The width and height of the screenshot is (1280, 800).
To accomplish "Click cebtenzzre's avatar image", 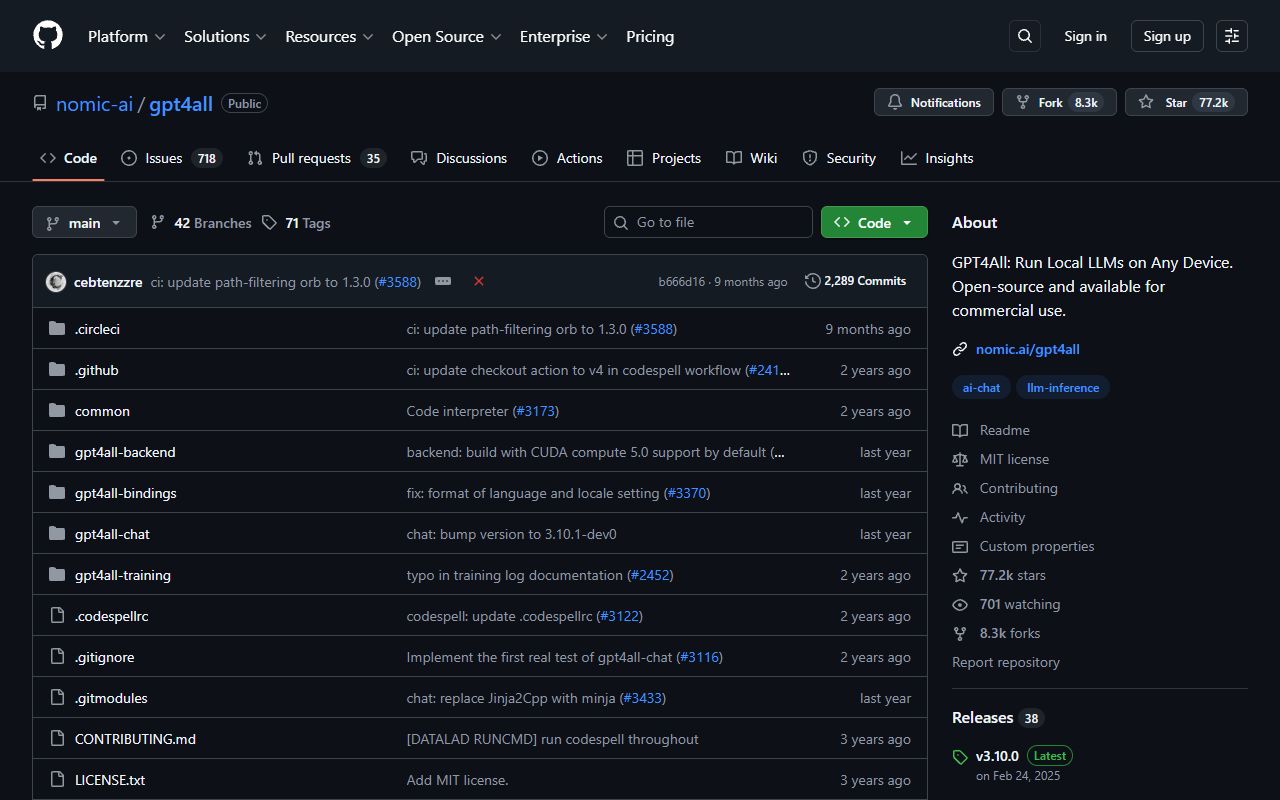I will (56, 282).
